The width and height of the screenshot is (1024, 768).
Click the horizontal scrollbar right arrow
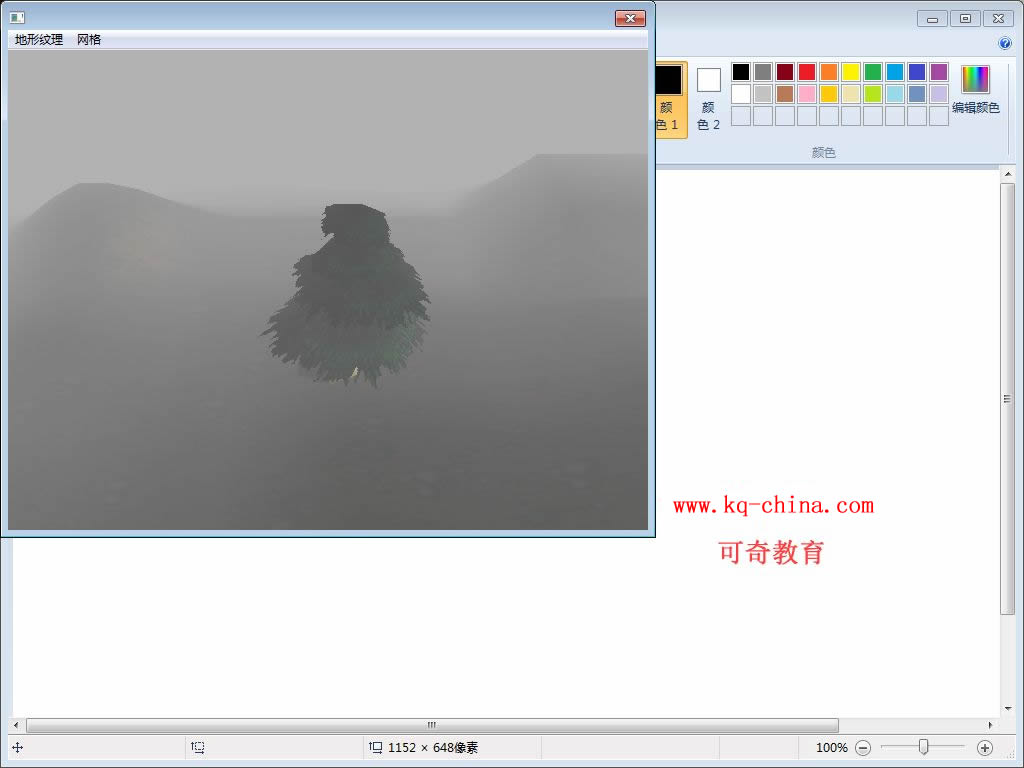pyautogui.click(x=991, y=725)
